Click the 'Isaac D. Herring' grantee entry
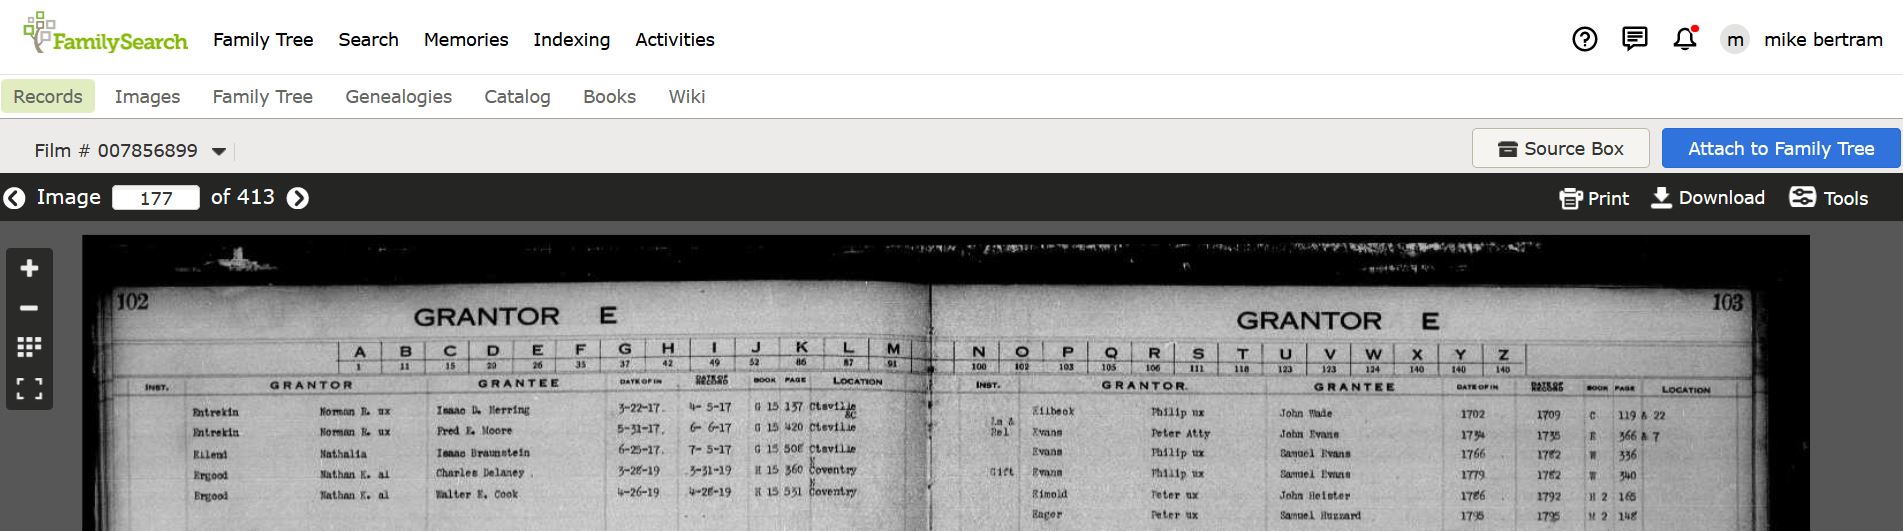This screenshot has width=1903, height=531. point(483,410)
